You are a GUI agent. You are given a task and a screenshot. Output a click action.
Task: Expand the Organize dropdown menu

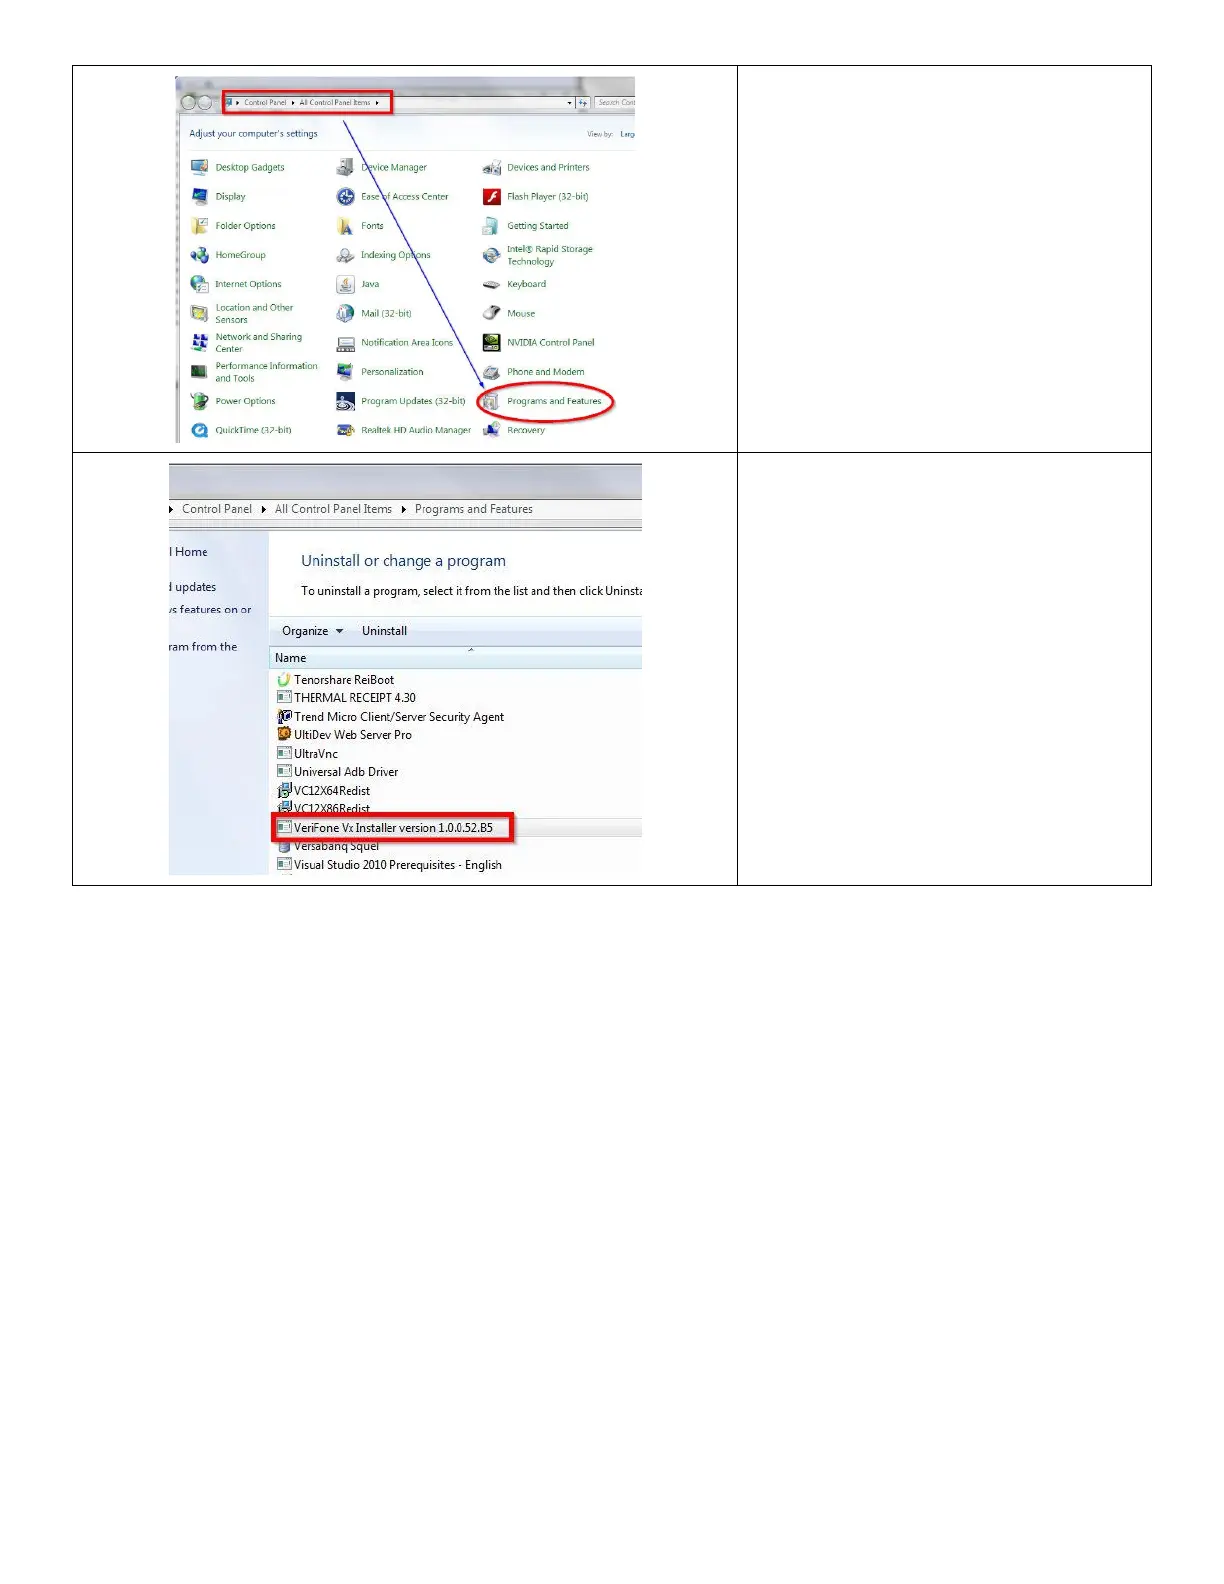tap(312, 631)
